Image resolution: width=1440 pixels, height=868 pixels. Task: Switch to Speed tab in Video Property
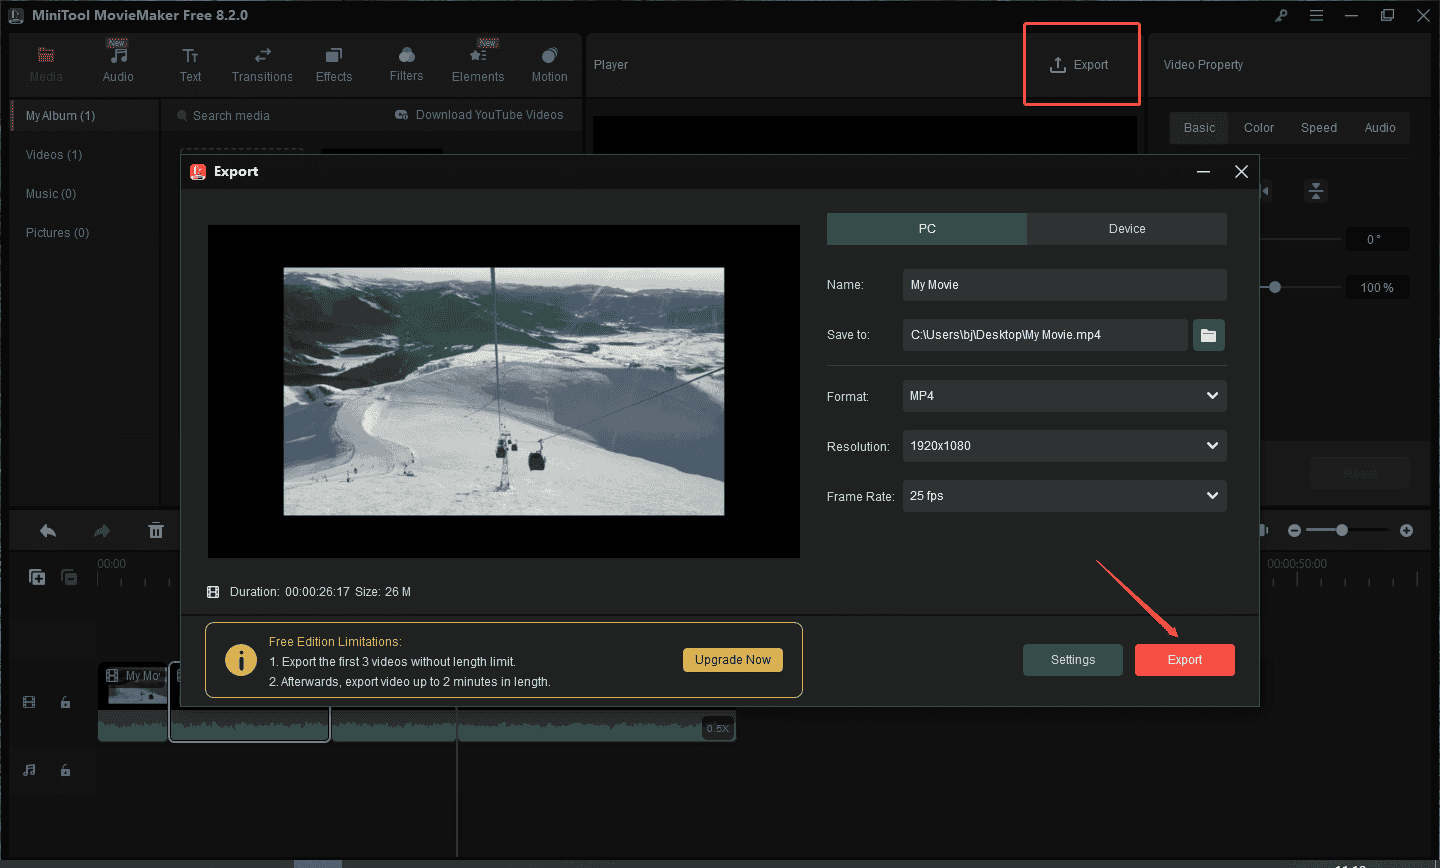point(1319,128)
